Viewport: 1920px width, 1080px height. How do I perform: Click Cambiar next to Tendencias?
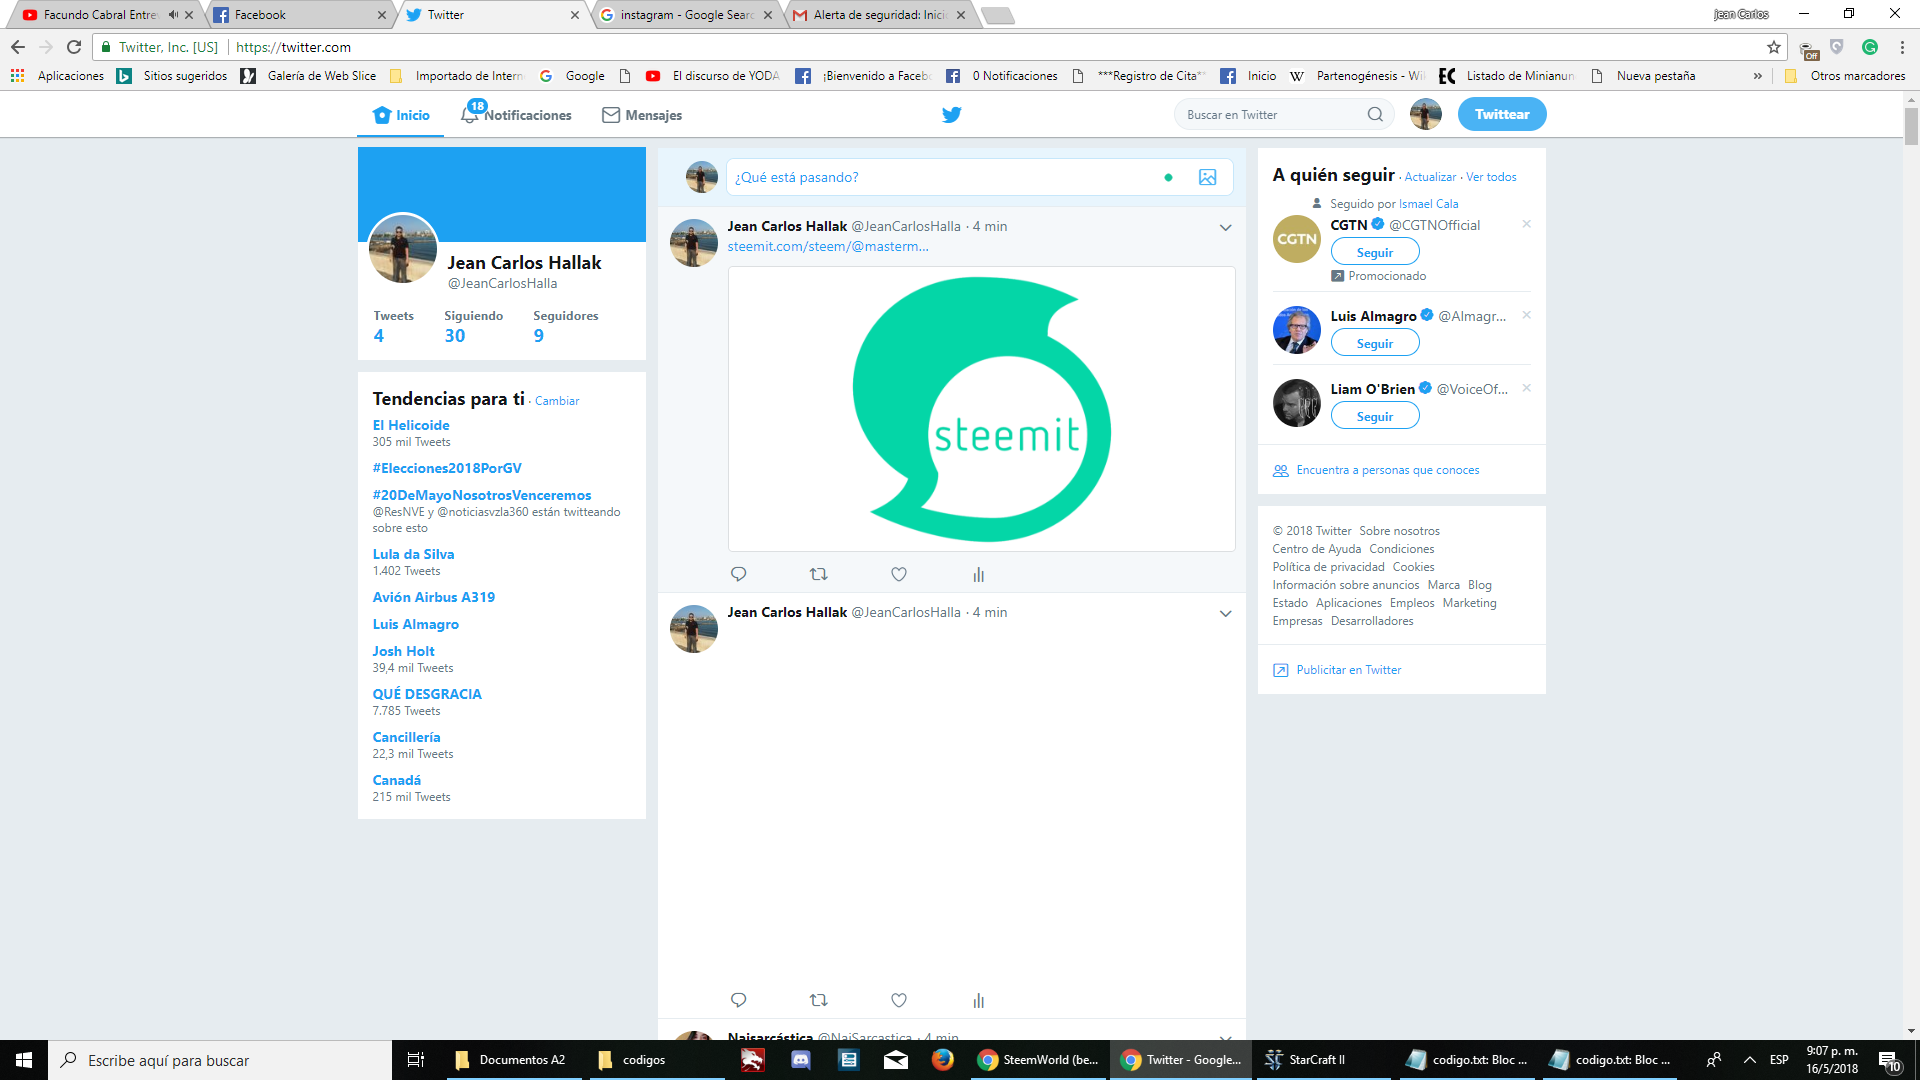point(556,401)
